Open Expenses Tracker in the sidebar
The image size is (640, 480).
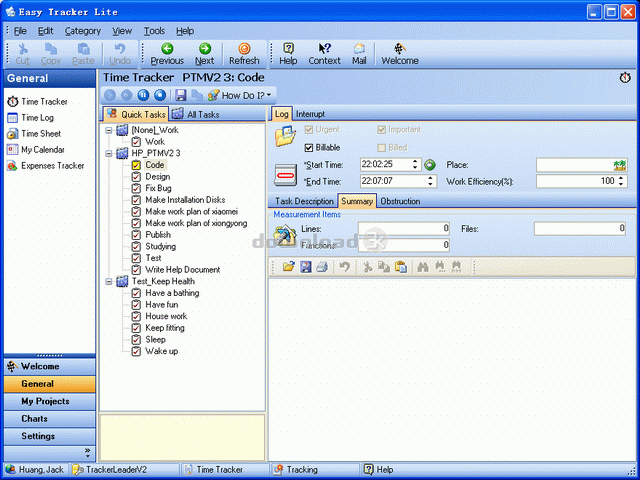point(52,166)
